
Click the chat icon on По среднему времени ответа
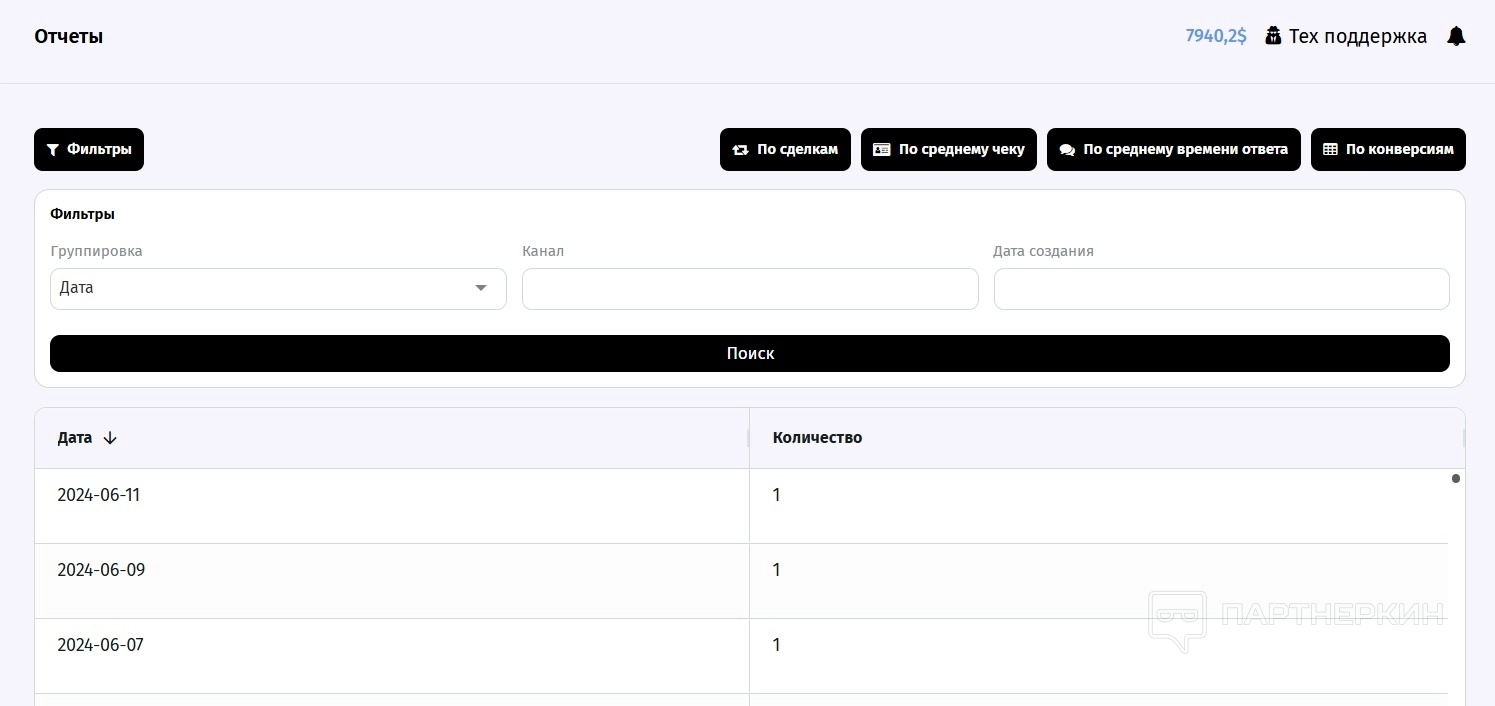[x=1067, y=150]
